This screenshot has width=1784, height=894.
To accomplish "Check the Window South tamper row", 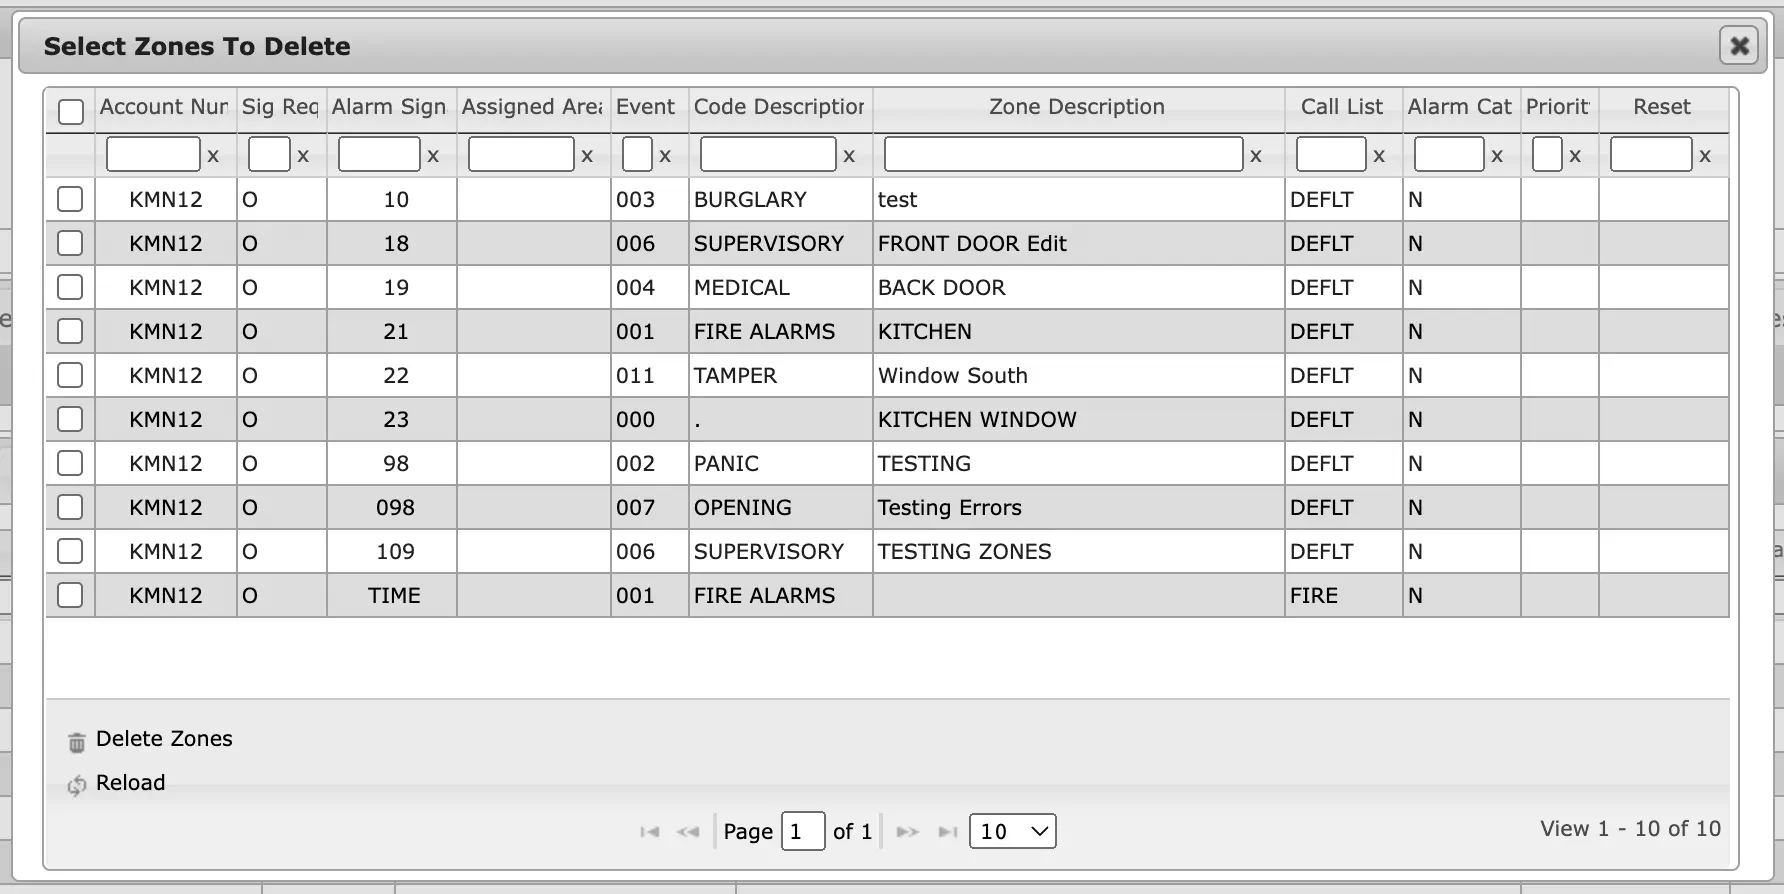I will click(x=70, y=375).
